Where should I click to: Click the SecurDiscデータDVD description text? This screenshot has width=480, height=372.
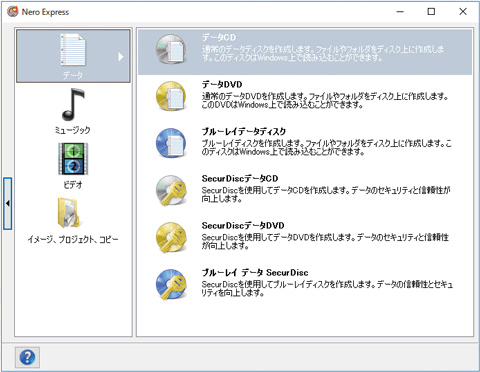(x=325, y=242)
